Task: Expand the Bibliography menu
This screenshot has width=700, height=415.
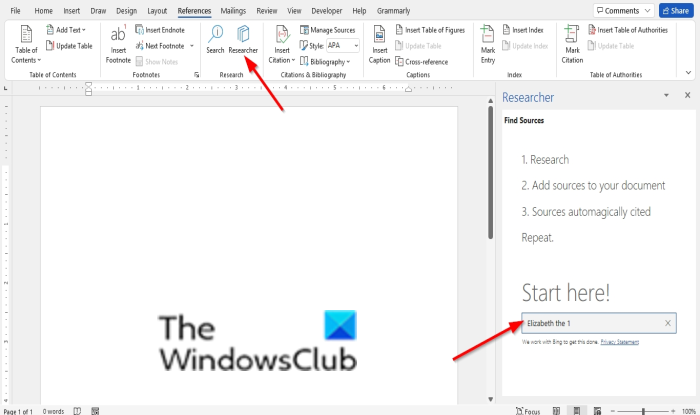Action: (325, 62)
